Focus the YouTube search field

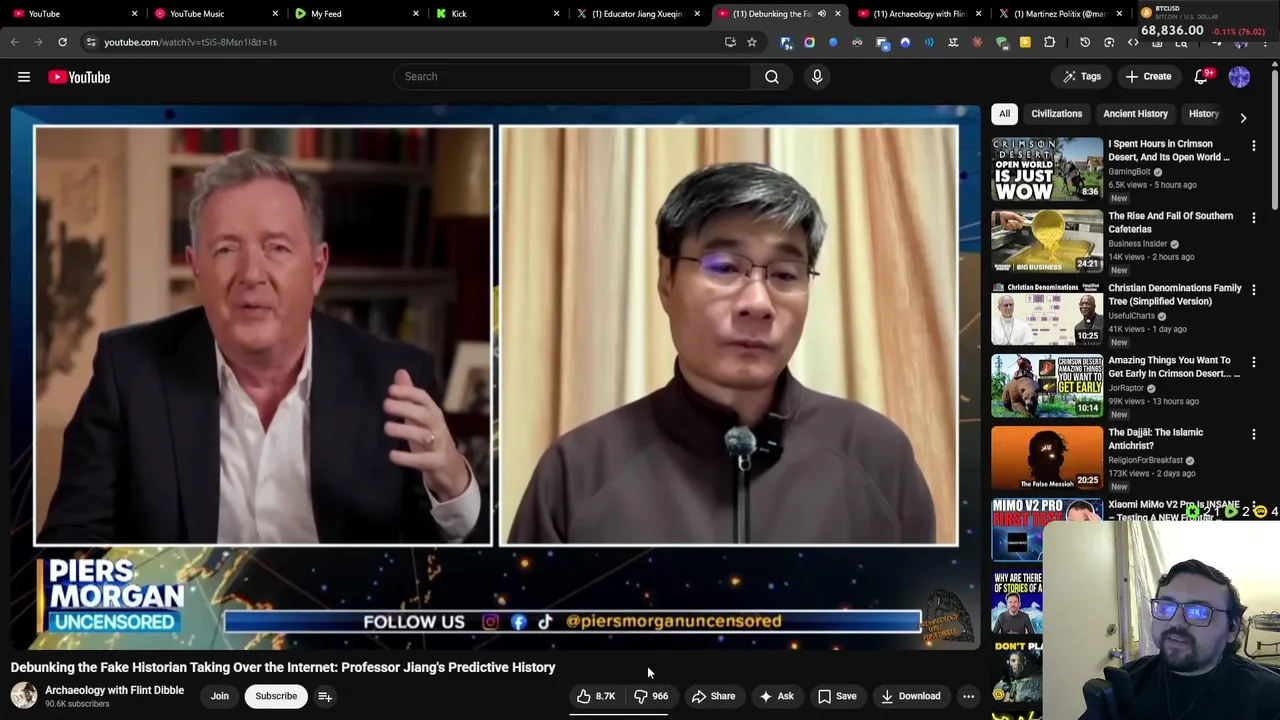click(572, 77)
